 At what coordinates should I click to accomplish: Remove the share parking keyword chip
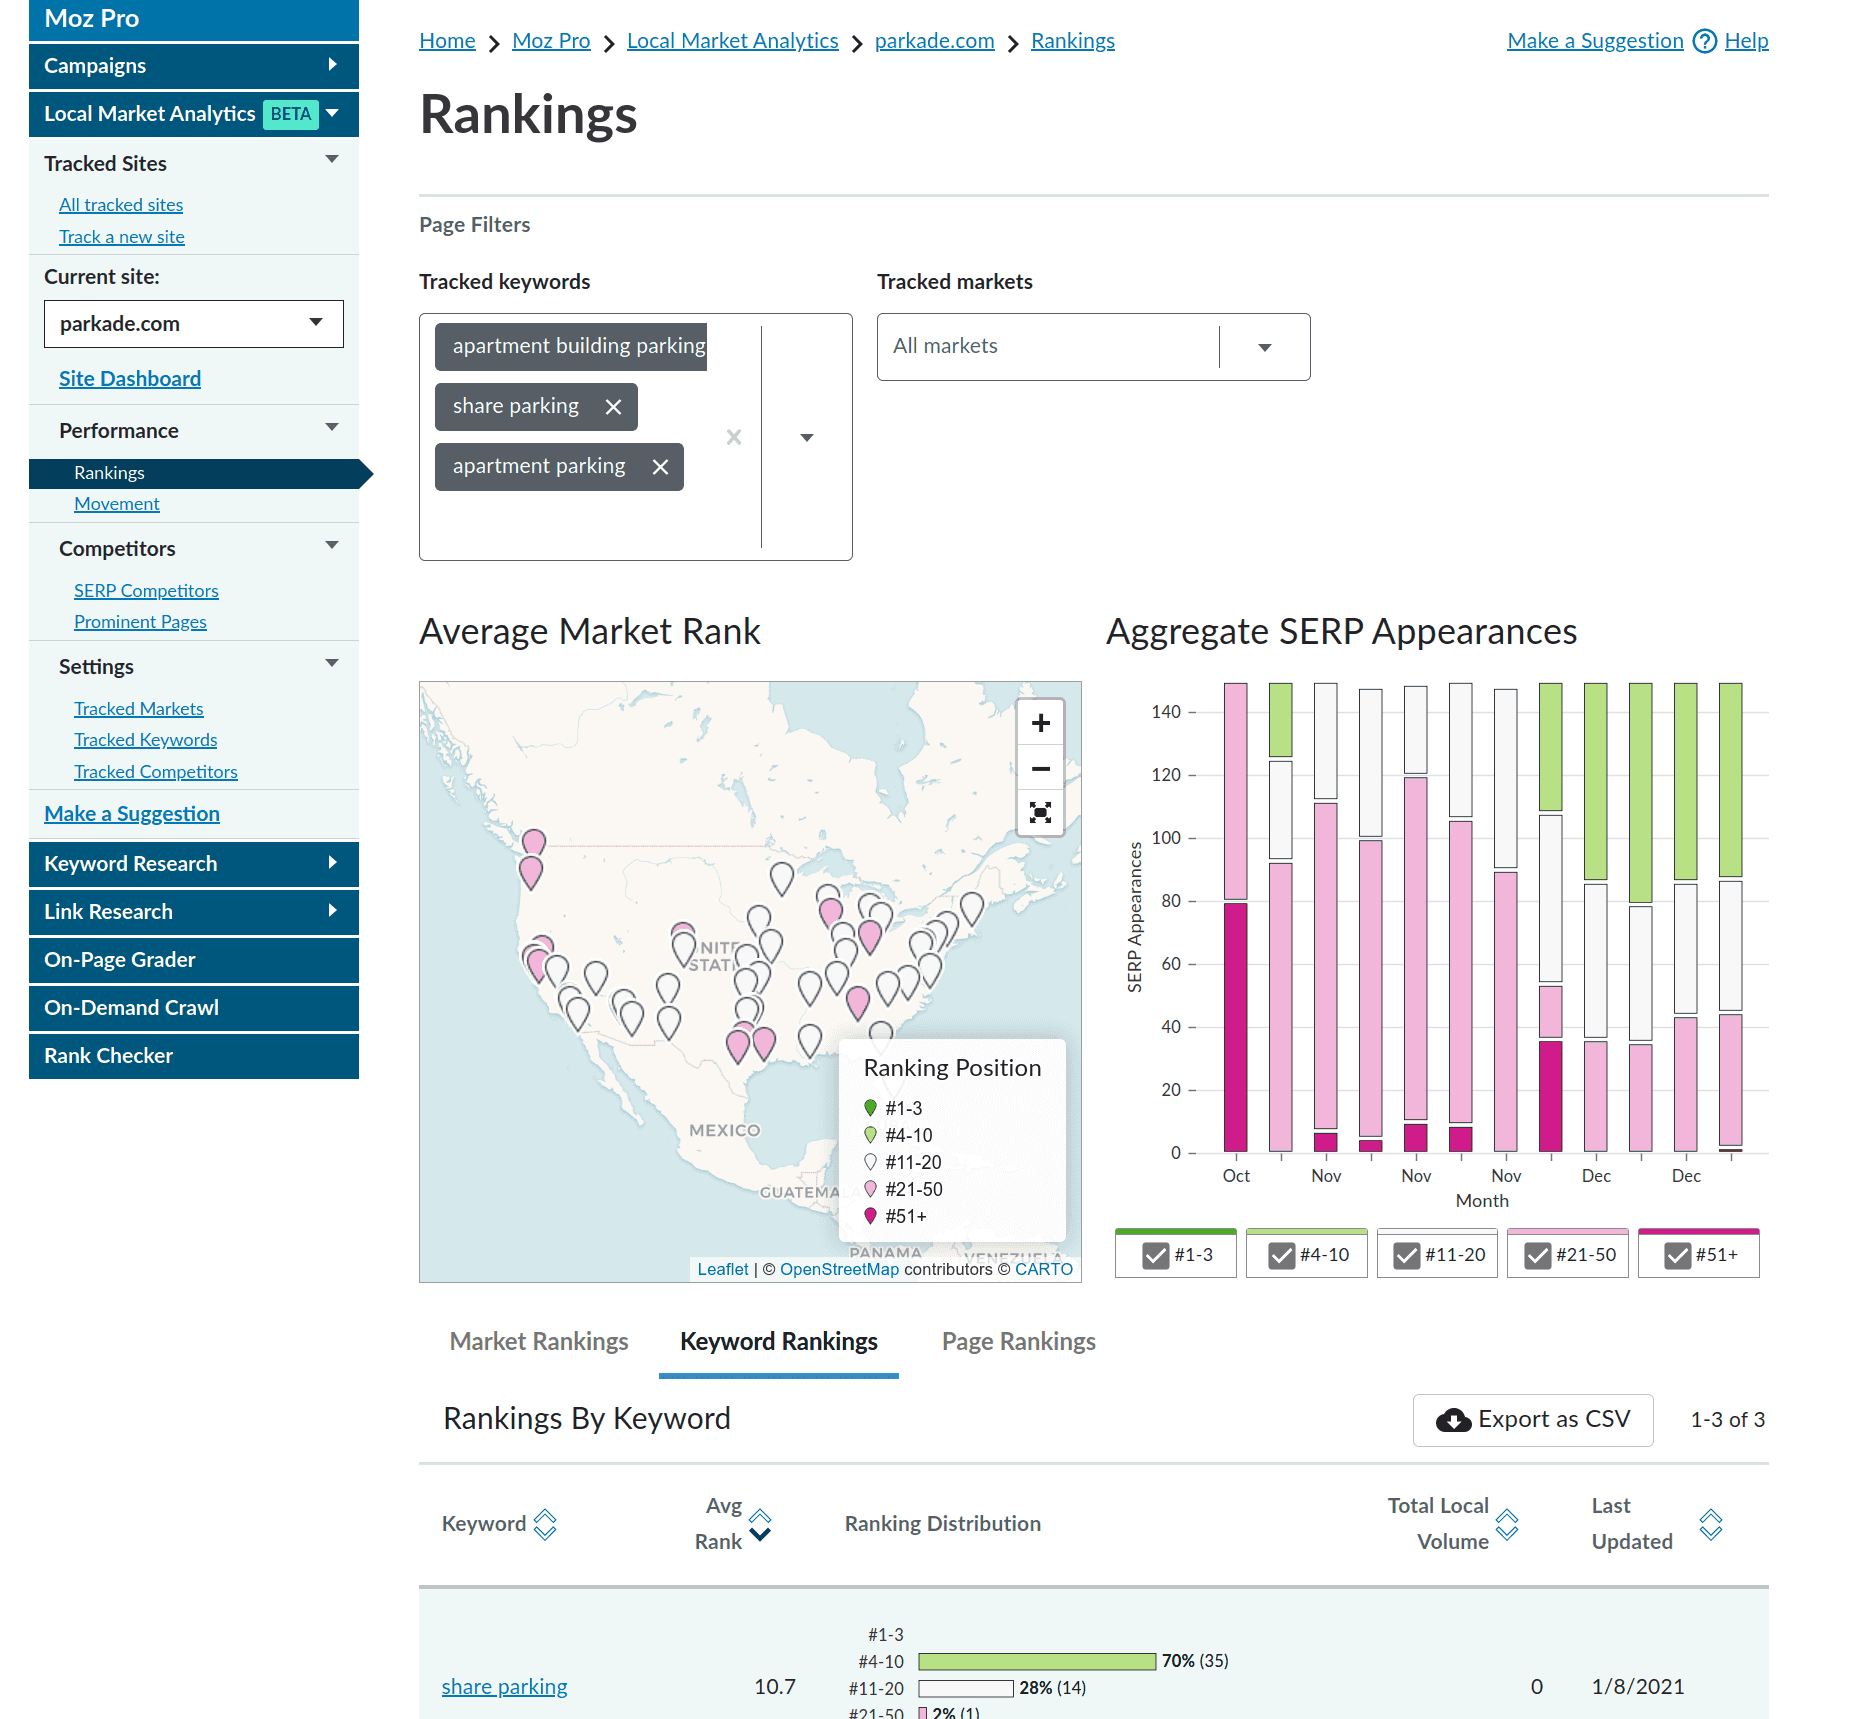click(x=613, y=407)
